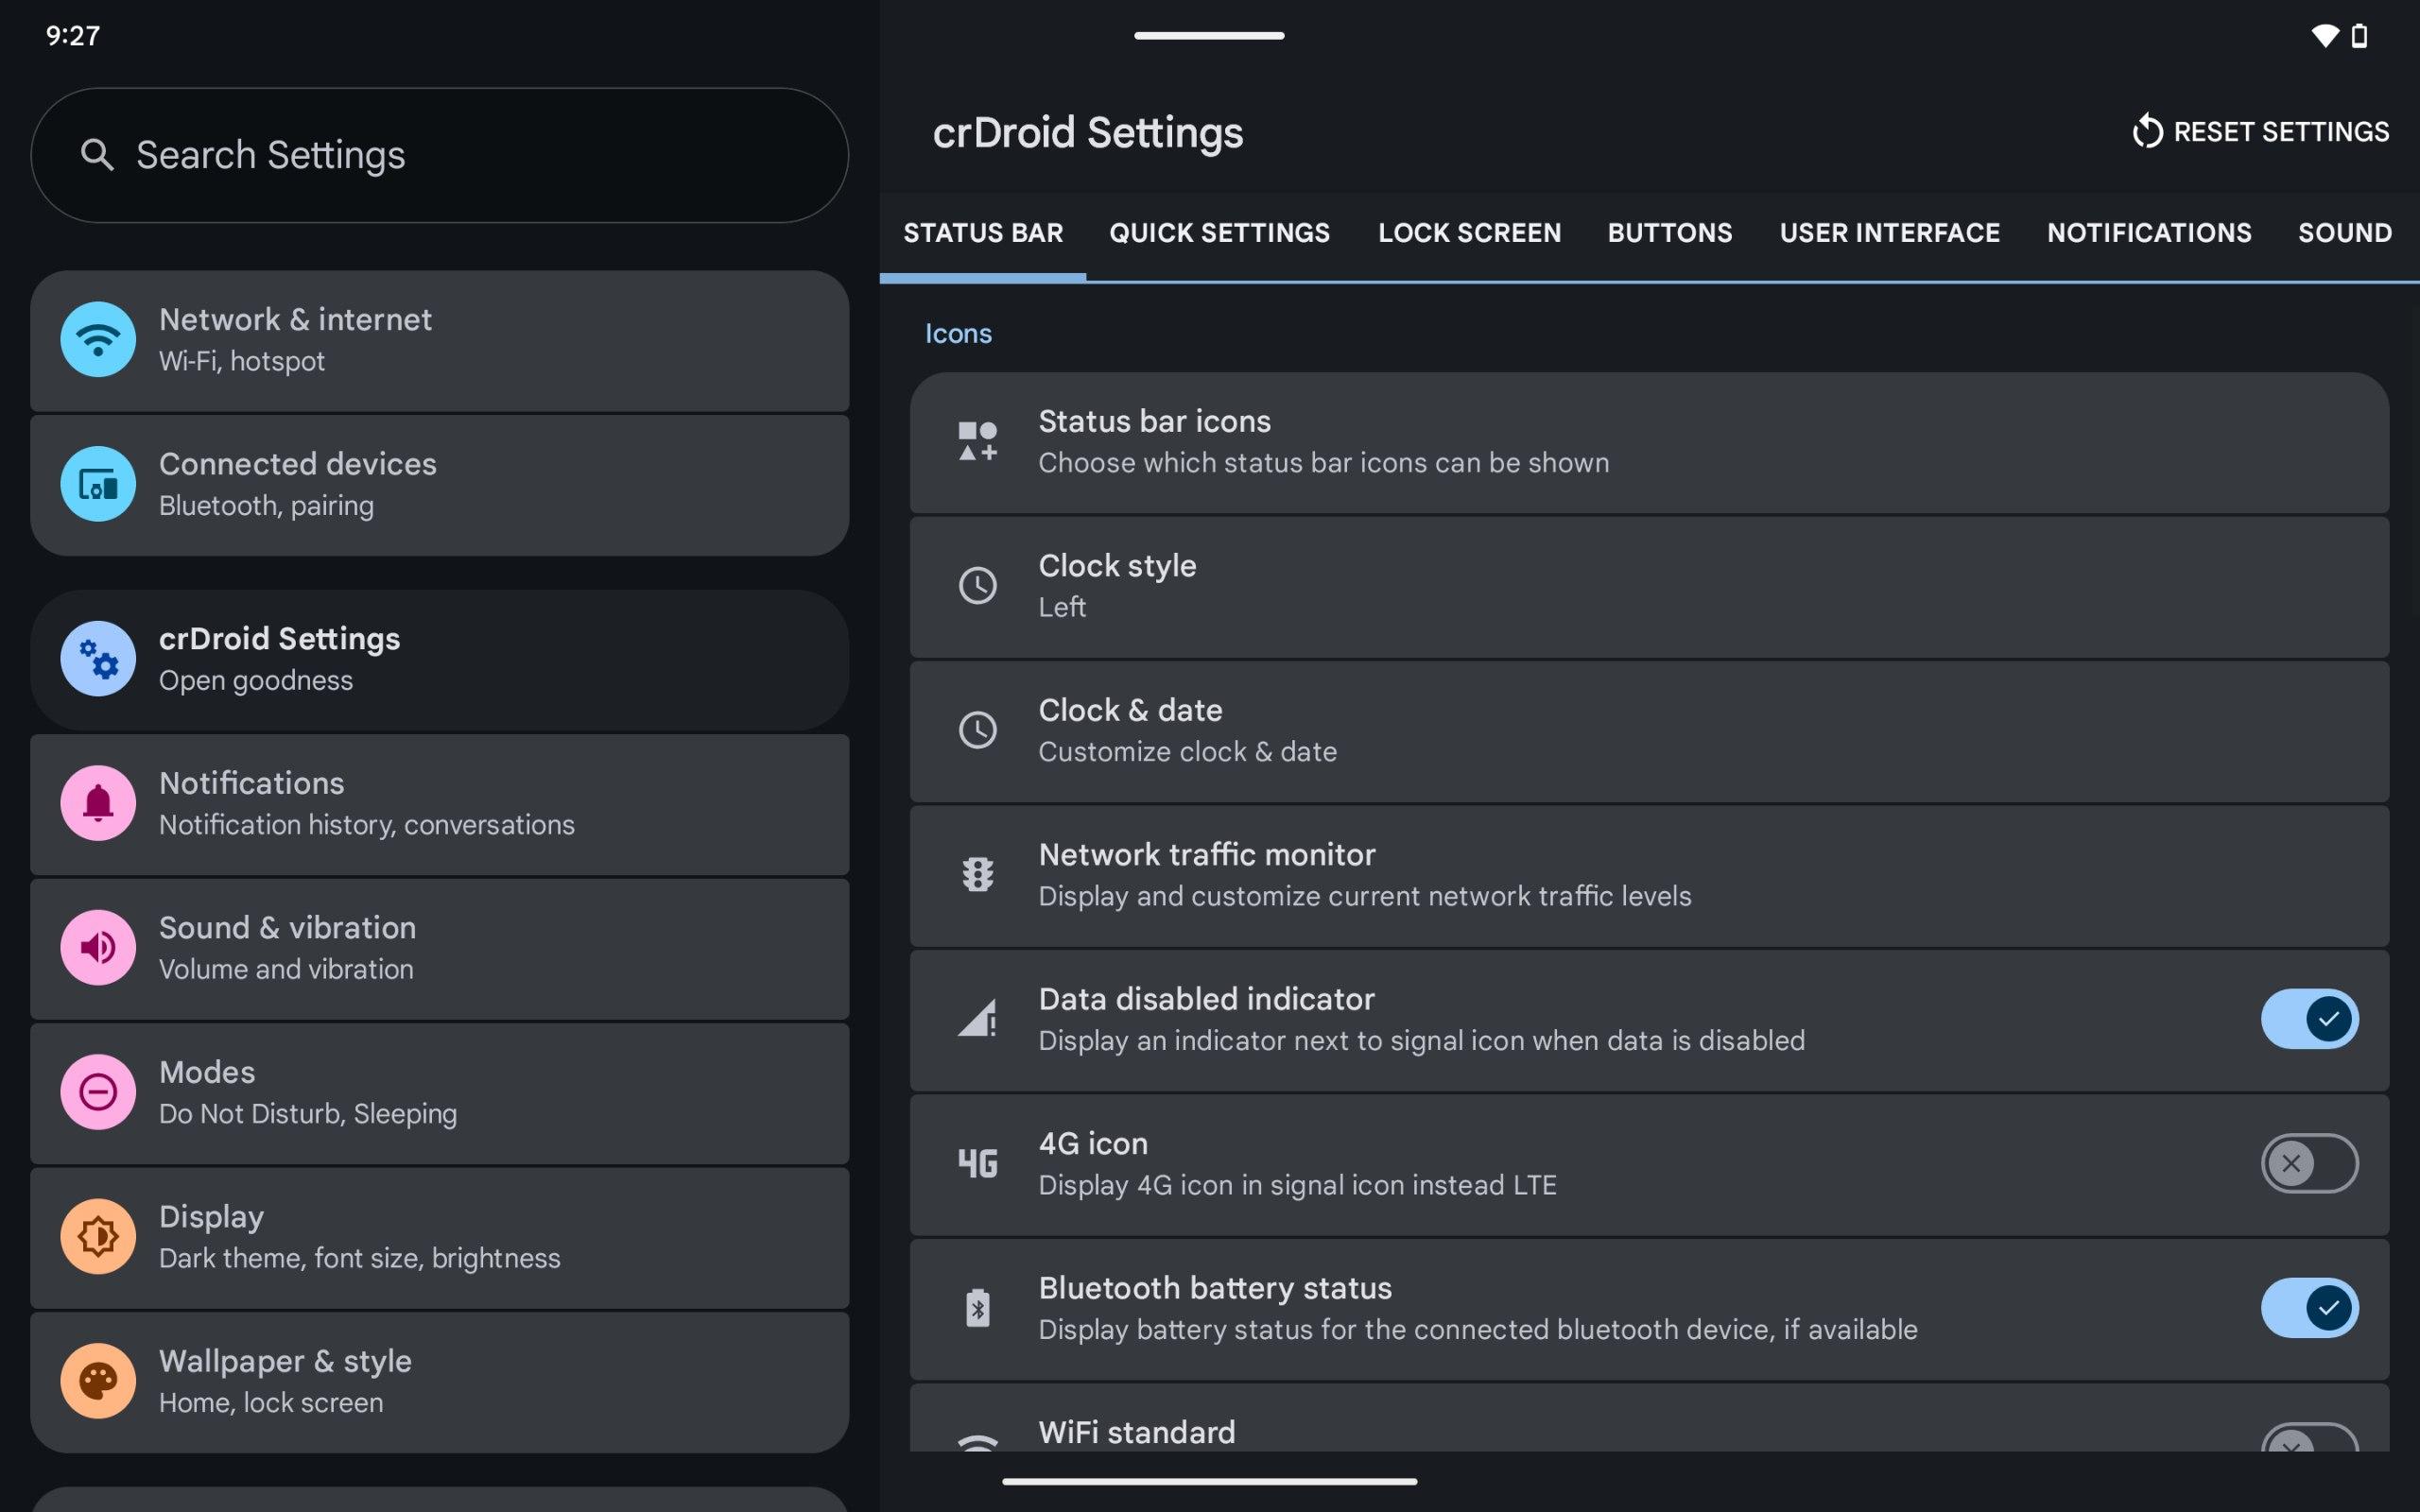Click the Sound & vibration speaker icon
The height and width of the screenshot is (1512, 2420).
point(97,947)
